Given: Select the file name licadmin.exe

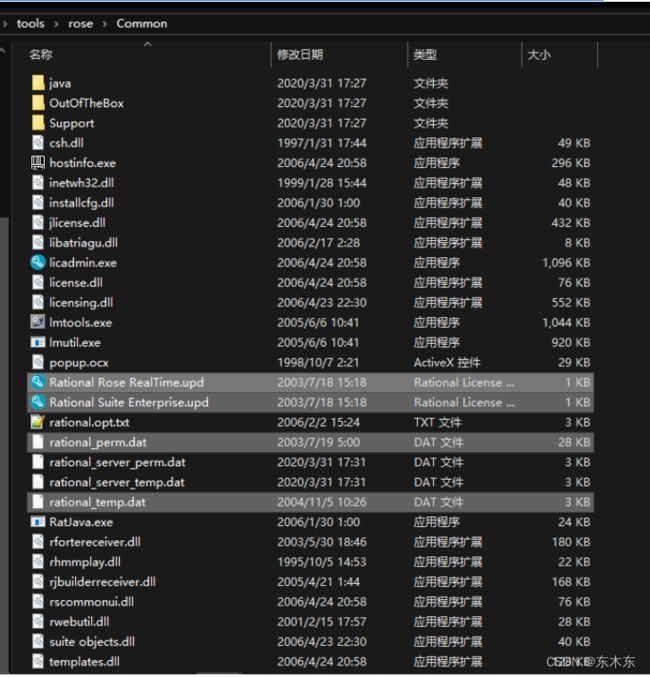Looking at the screenshot, I should (x=83, y=263).
